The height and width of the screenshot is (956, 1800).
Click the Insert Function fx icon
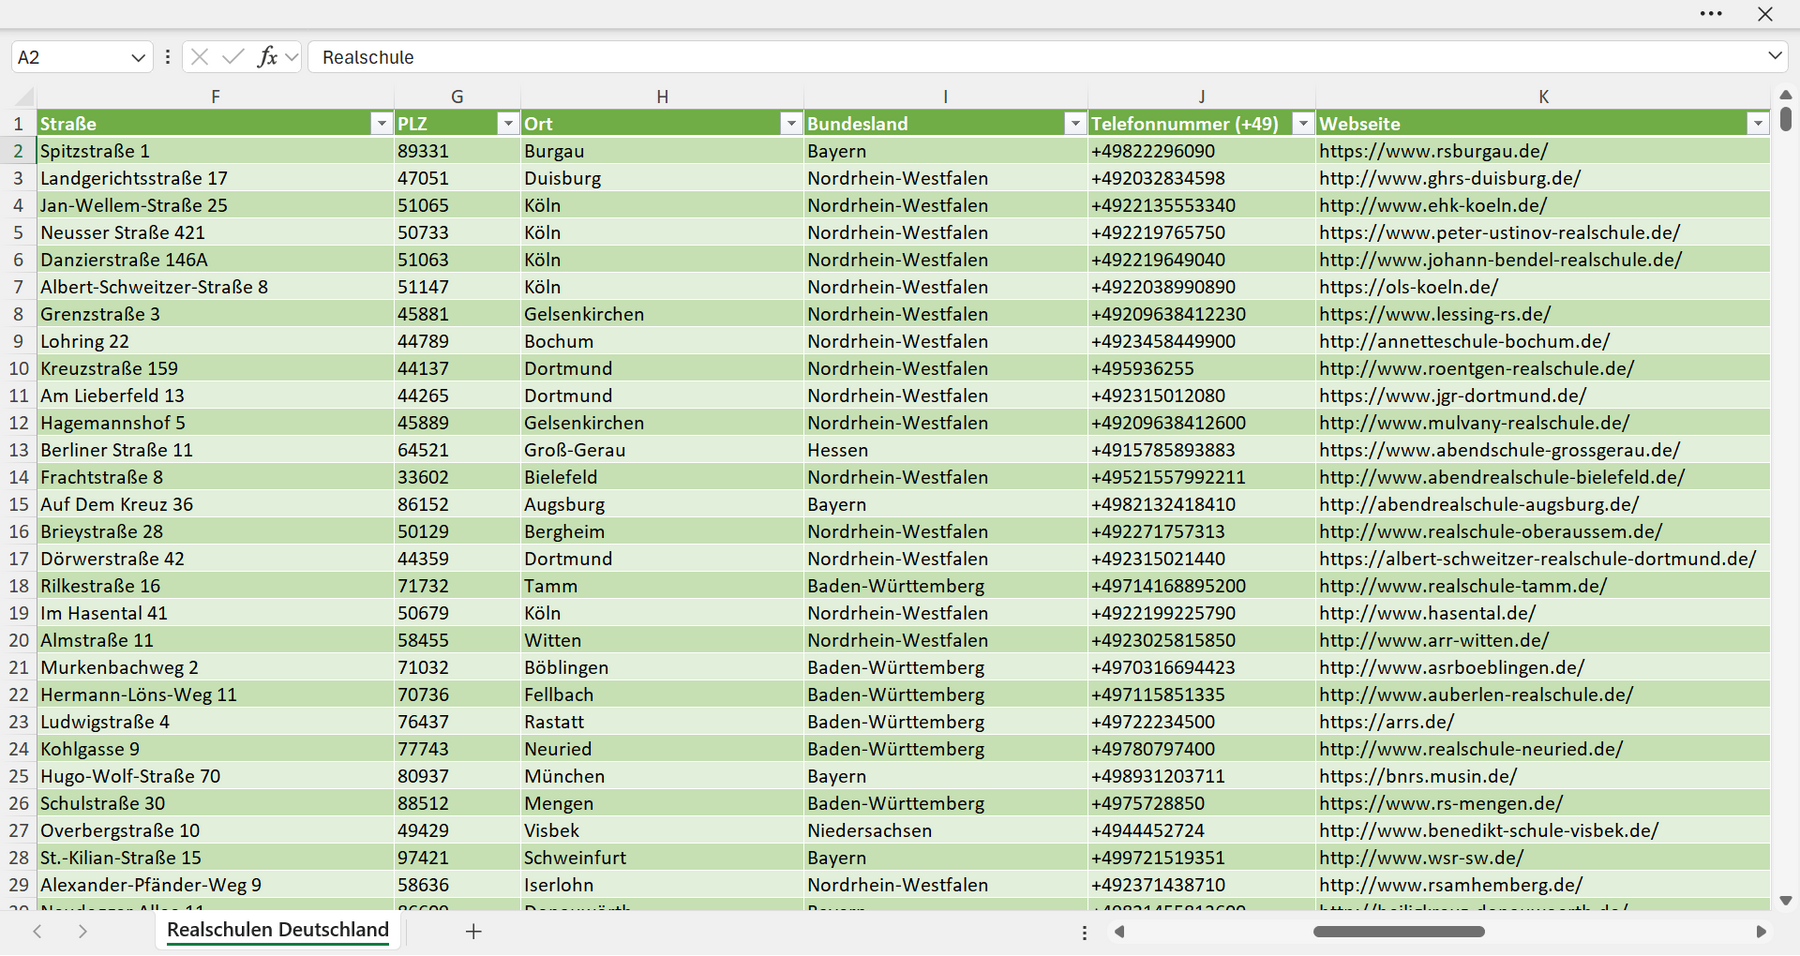pyautogui.click(x=267, y=57)
